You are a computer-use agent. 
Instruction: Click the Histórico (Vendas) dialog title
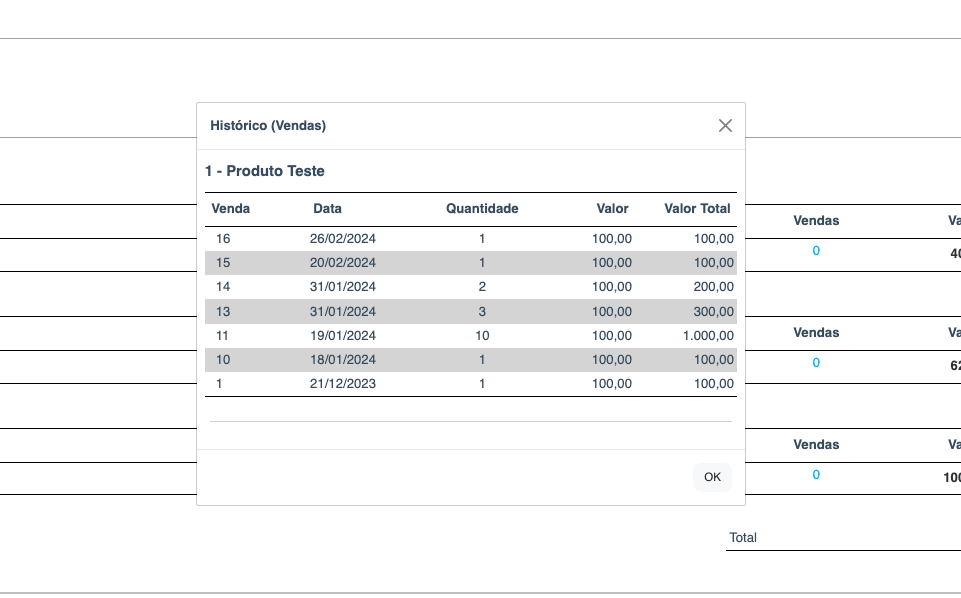click(268, 126)
